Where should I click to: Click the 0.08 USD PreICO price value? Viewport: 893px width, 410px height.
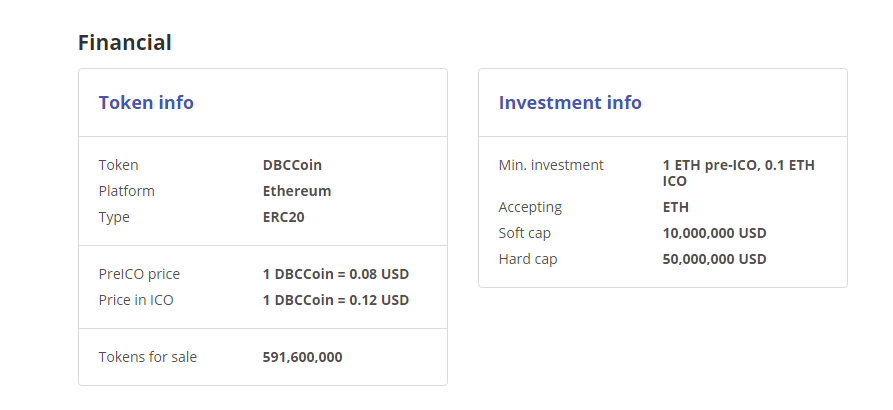(x=336, y=274)
